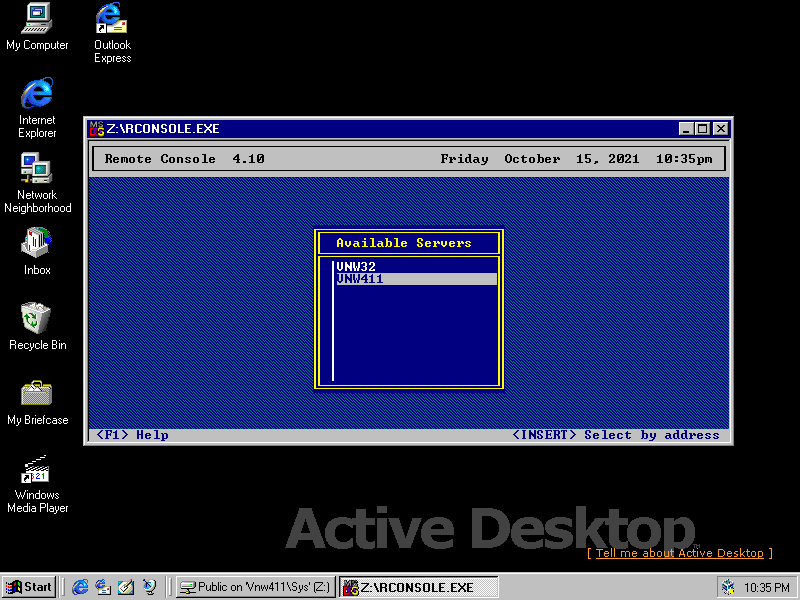800x600 pixels.
Task: Click the View Channels Quick Launch icon
Action: click(x=149, y=587)
